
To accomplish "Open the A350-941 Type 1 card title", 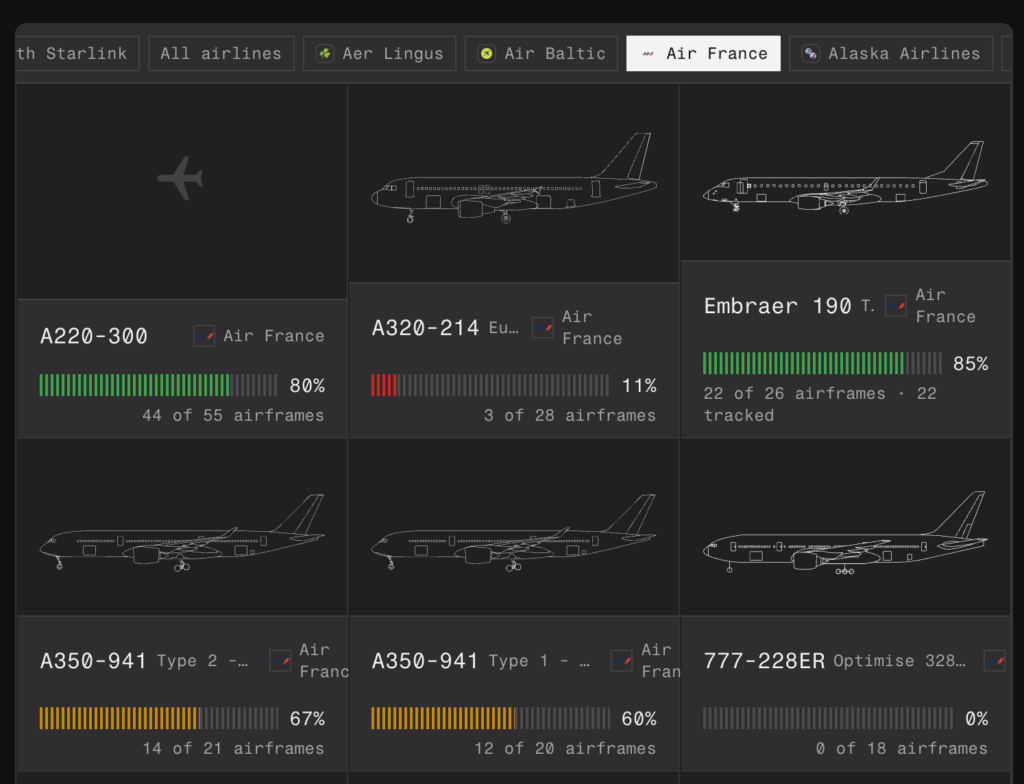I will [x=425, y=661].
